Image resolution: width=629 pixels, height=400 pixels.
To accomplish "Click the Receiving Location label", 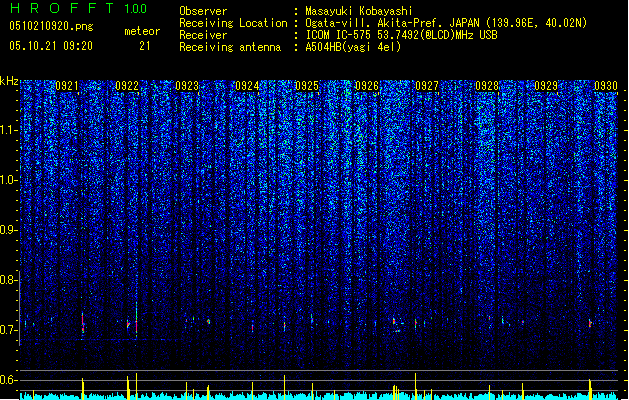I will pyautogui.click(x=233, y=23).
